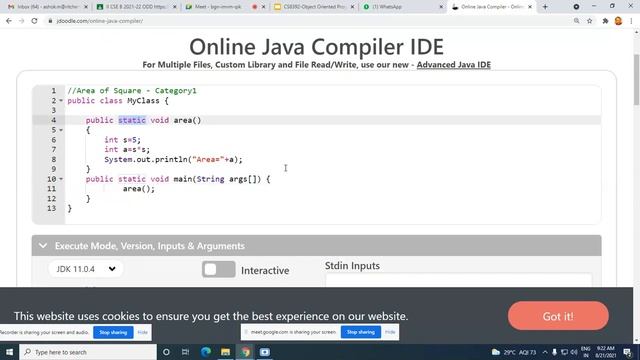Open the browser zoom magnifier icon

[576, 21]
